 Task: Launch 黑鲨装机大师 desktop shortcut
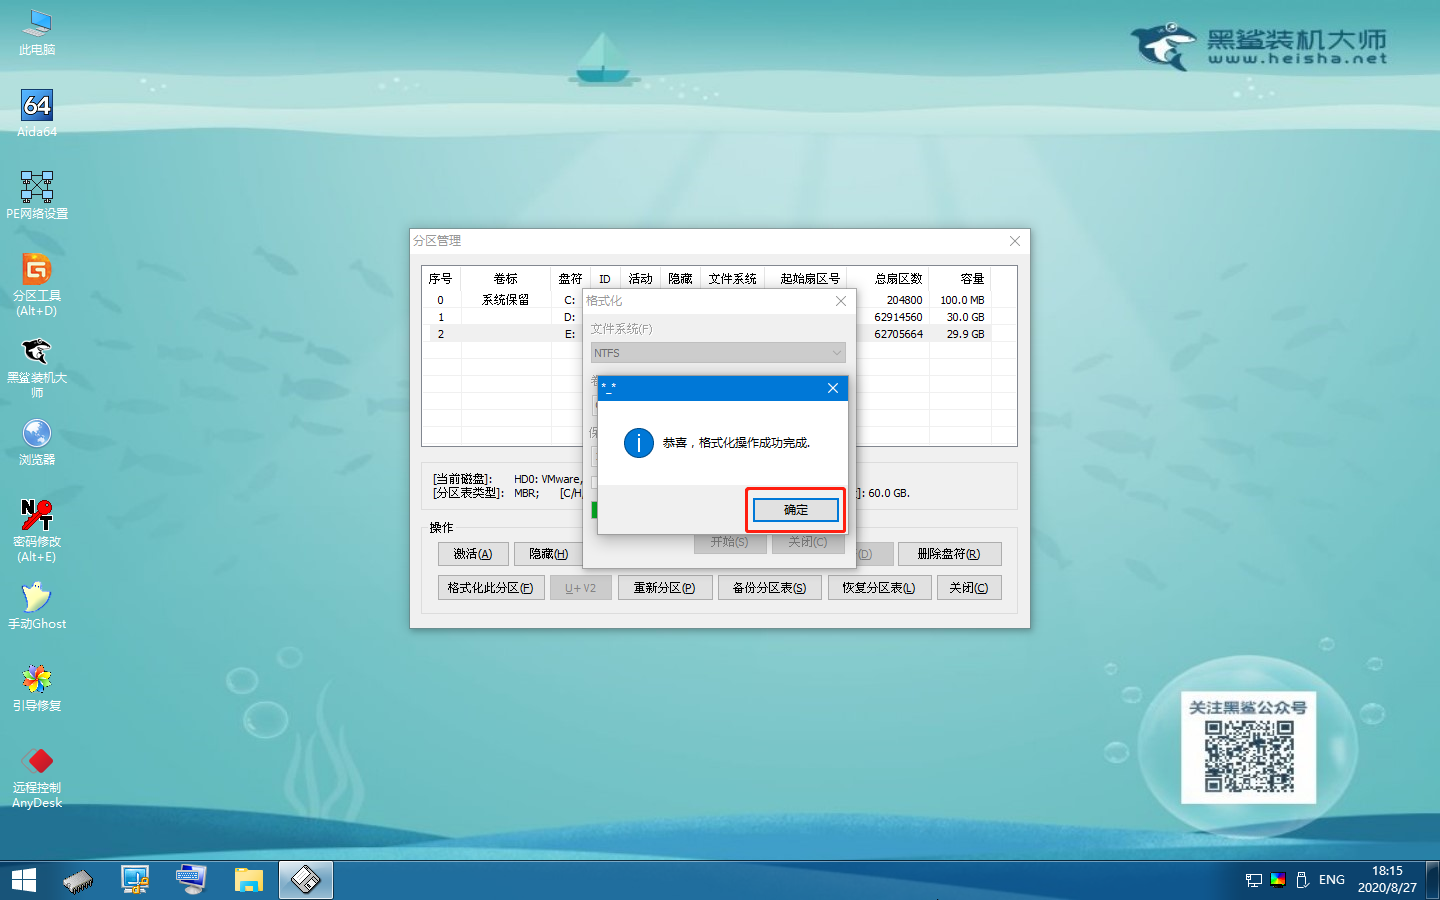[37, 367]
